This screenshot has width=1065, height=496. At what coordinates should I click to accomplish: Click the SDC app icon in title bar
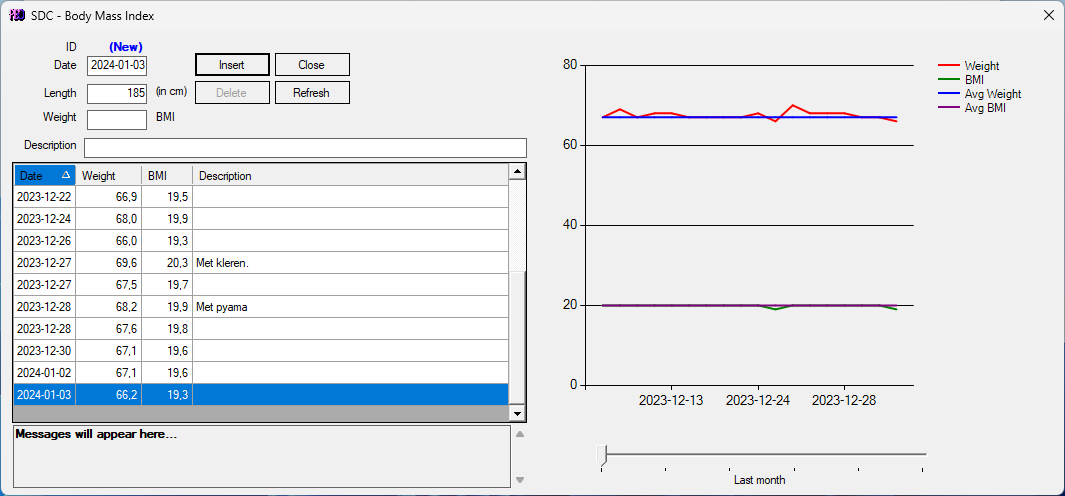click(17, 15)
